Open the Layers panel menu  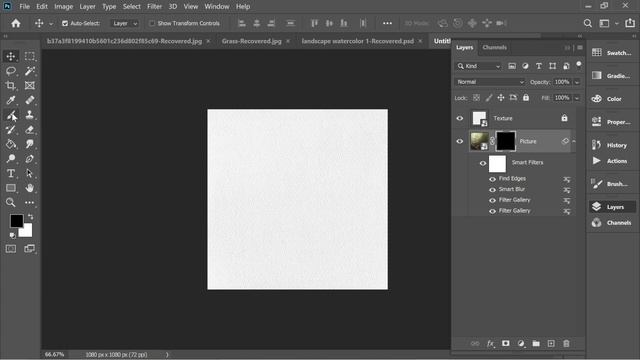click(580, 48)
